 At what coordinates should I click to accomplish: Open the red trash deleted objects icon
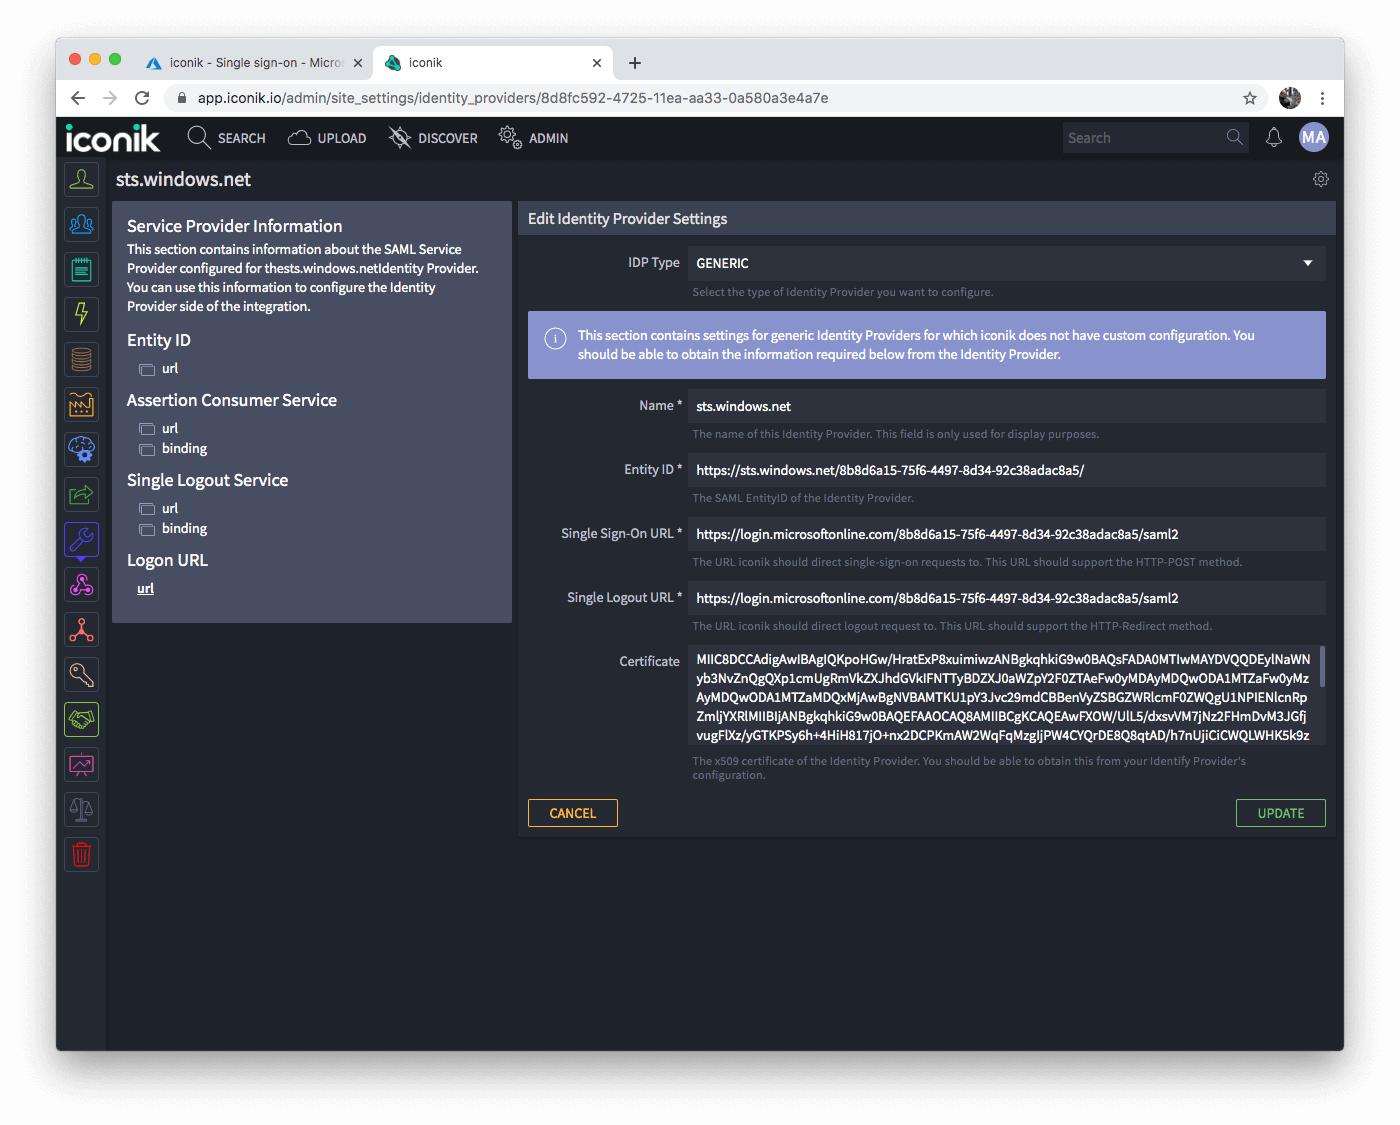click(81, 854)
